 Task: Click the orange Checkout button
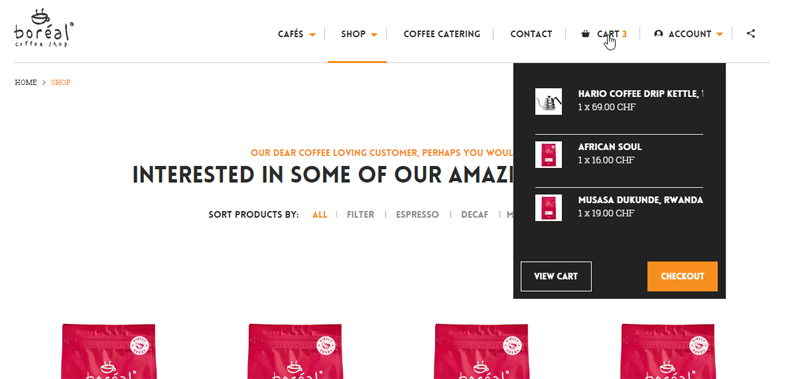(x=682, y=276)
